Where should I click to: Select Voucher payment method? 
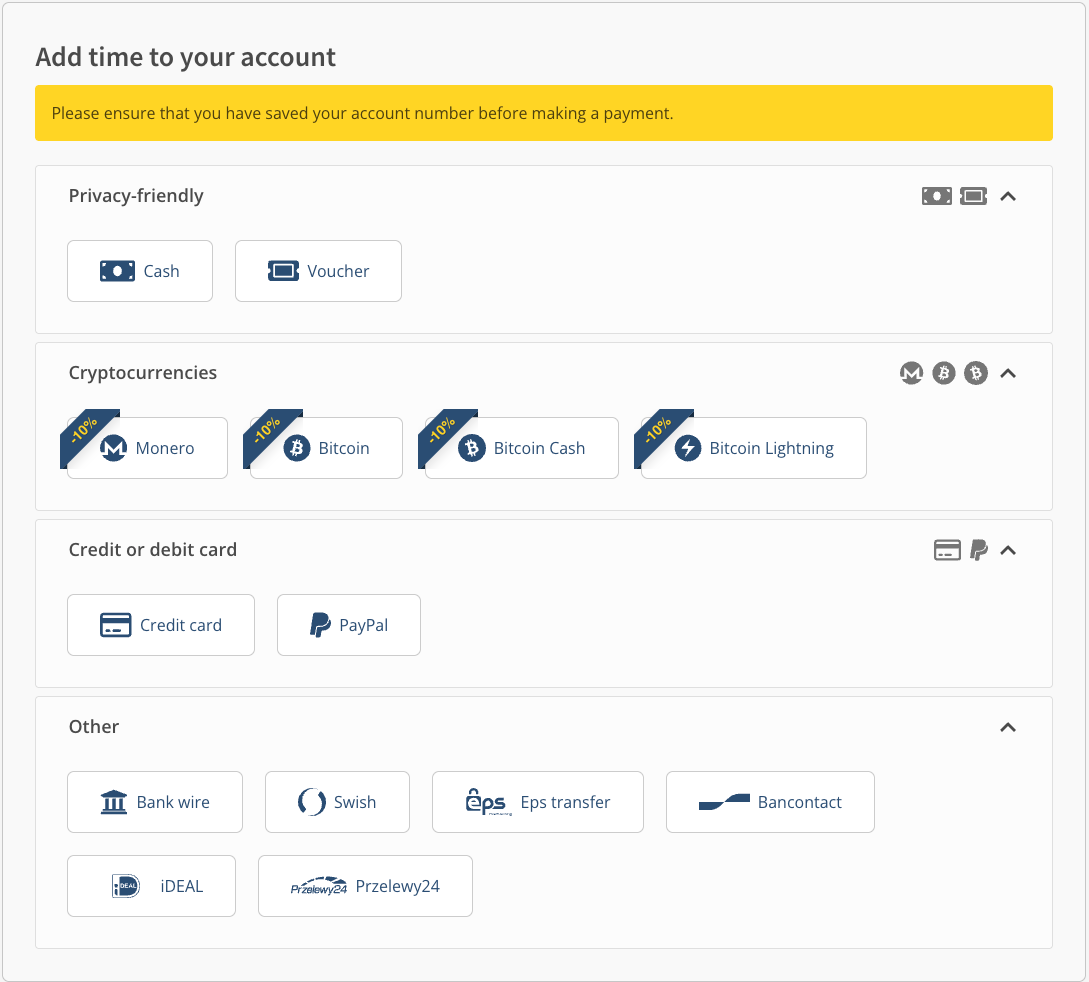pyautogui.click(x=318, y=271)
